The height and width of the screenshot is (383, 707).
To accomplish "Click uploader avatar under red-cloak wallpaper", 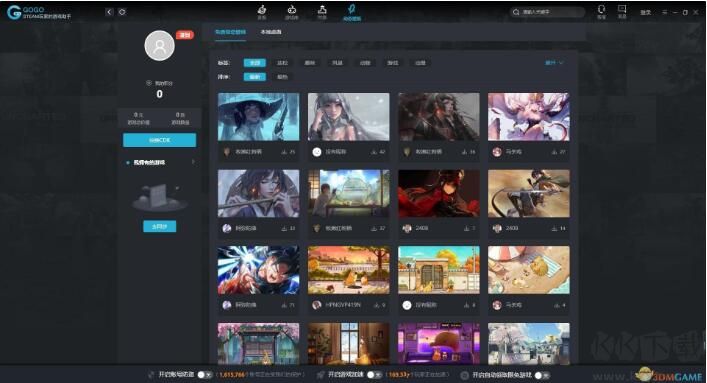I will 407,228.
